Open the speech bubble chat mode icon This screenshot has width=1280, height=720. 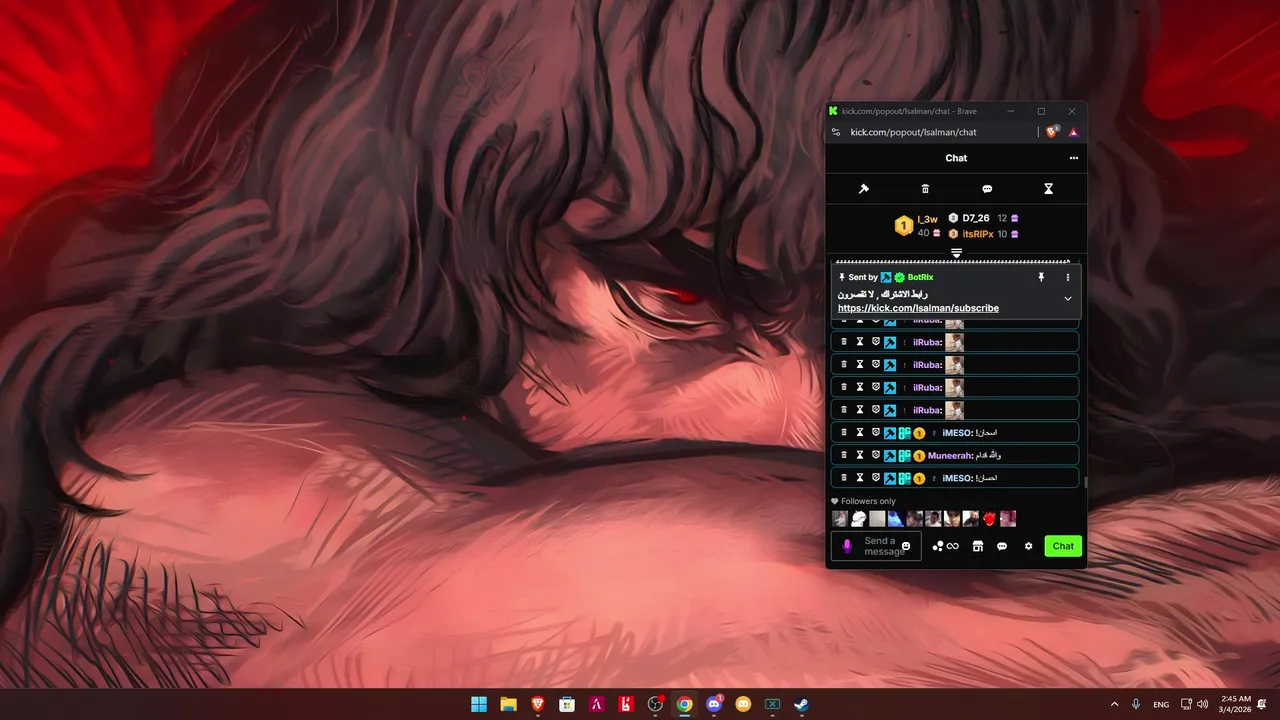[x=987, y=189]
